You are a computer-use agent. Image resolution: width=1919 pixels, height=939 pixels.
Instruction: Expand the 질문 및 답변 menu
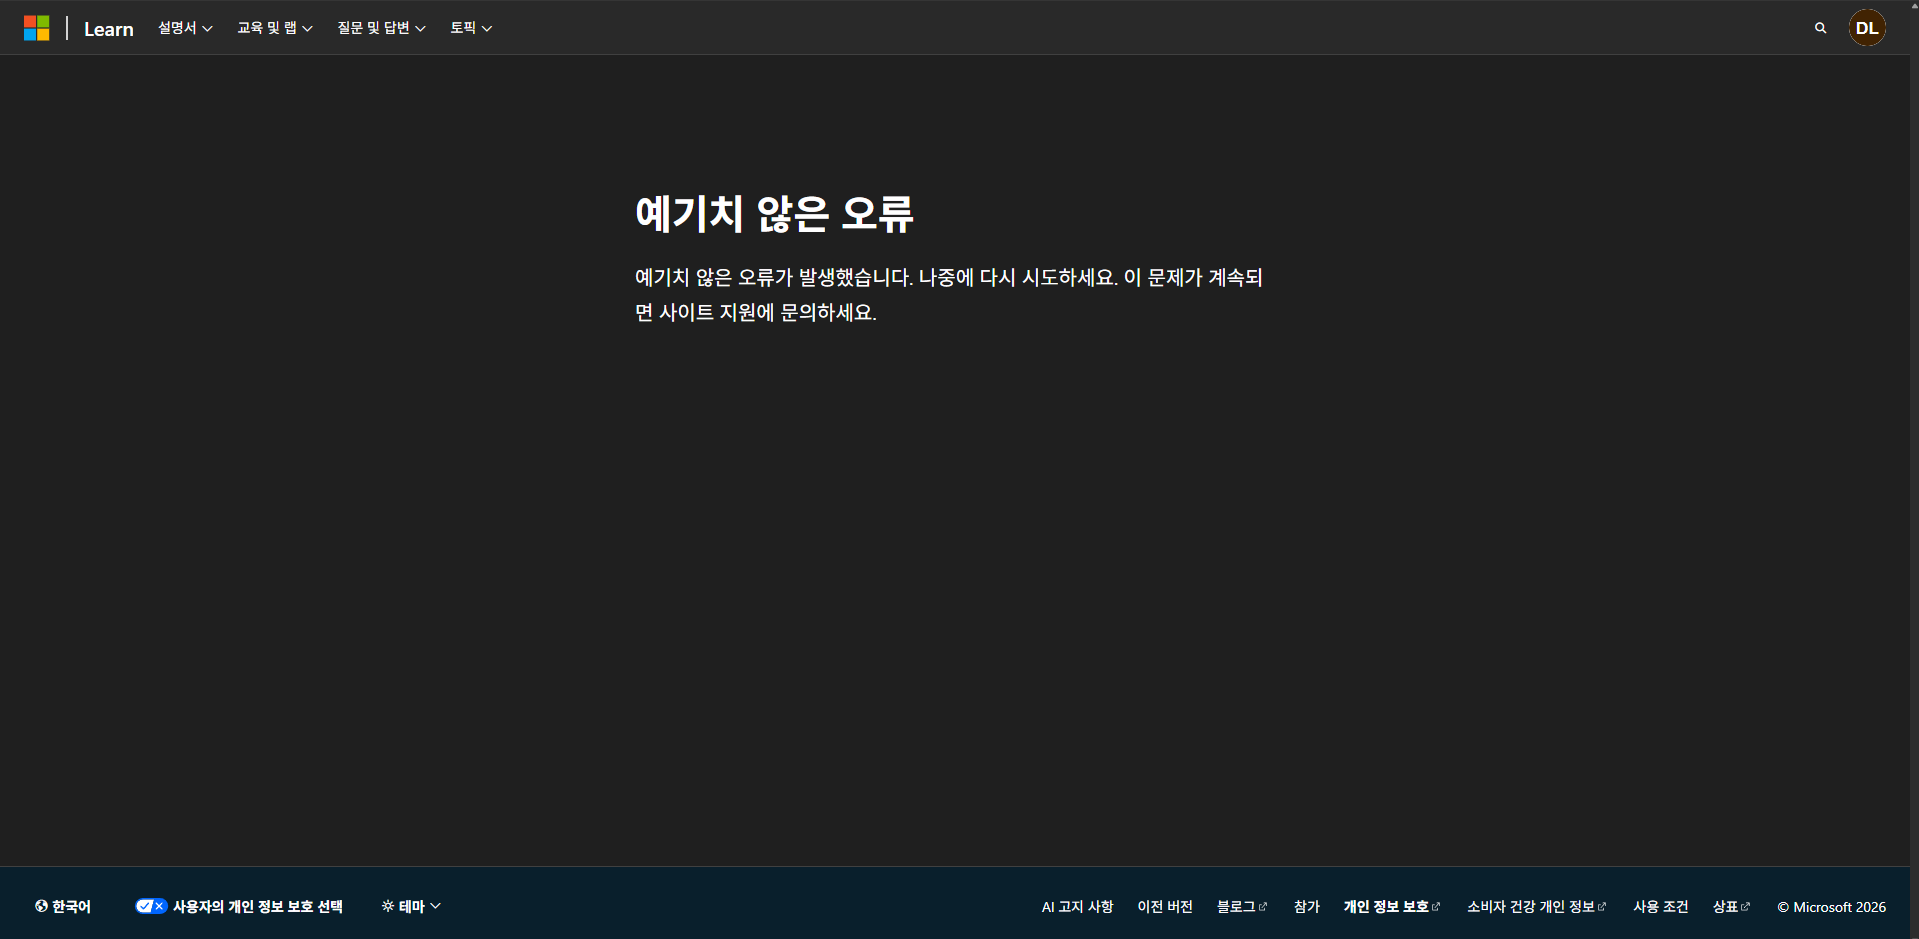(x=381, y=28)
